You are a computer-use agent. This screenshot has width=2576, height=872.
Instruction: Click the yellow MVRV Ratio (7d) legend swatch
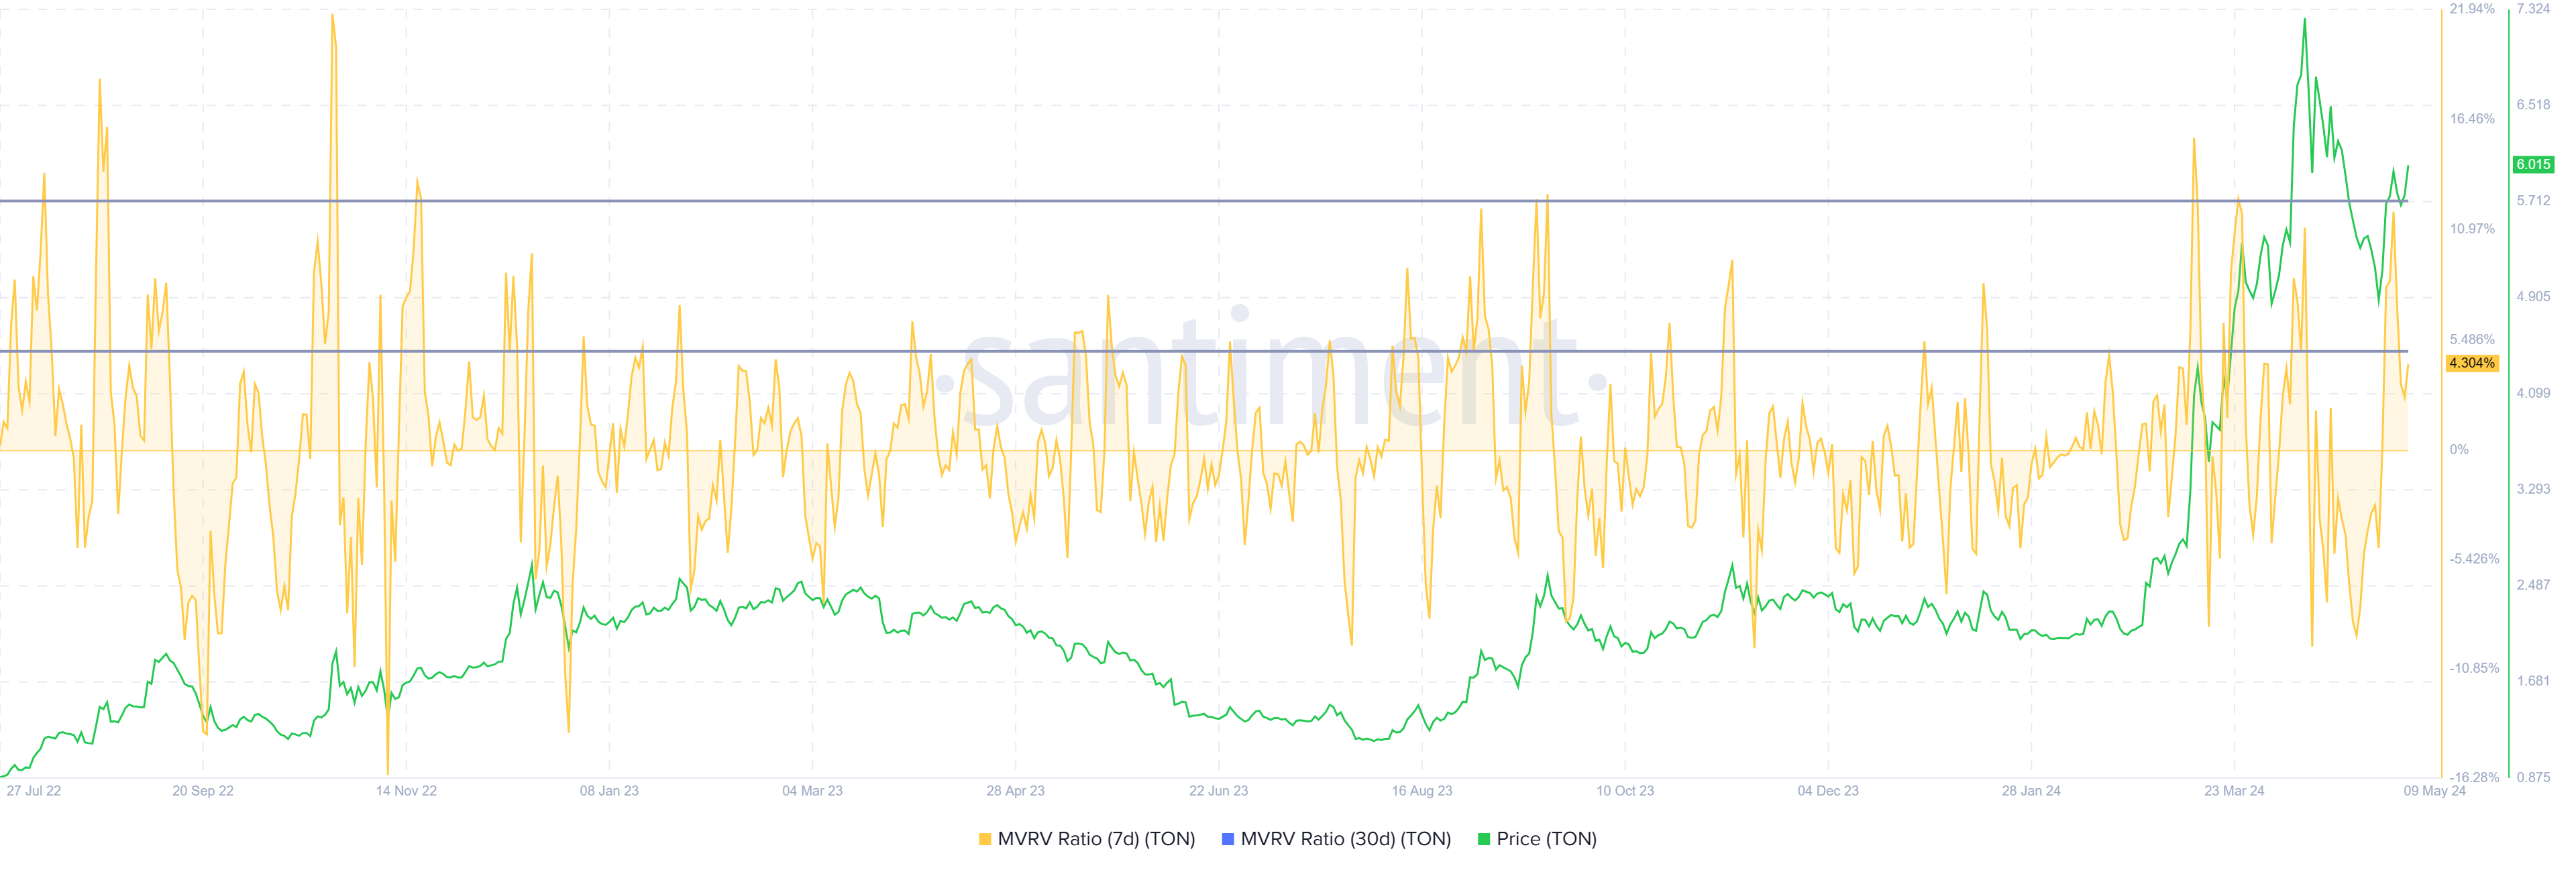pos(985,840)
